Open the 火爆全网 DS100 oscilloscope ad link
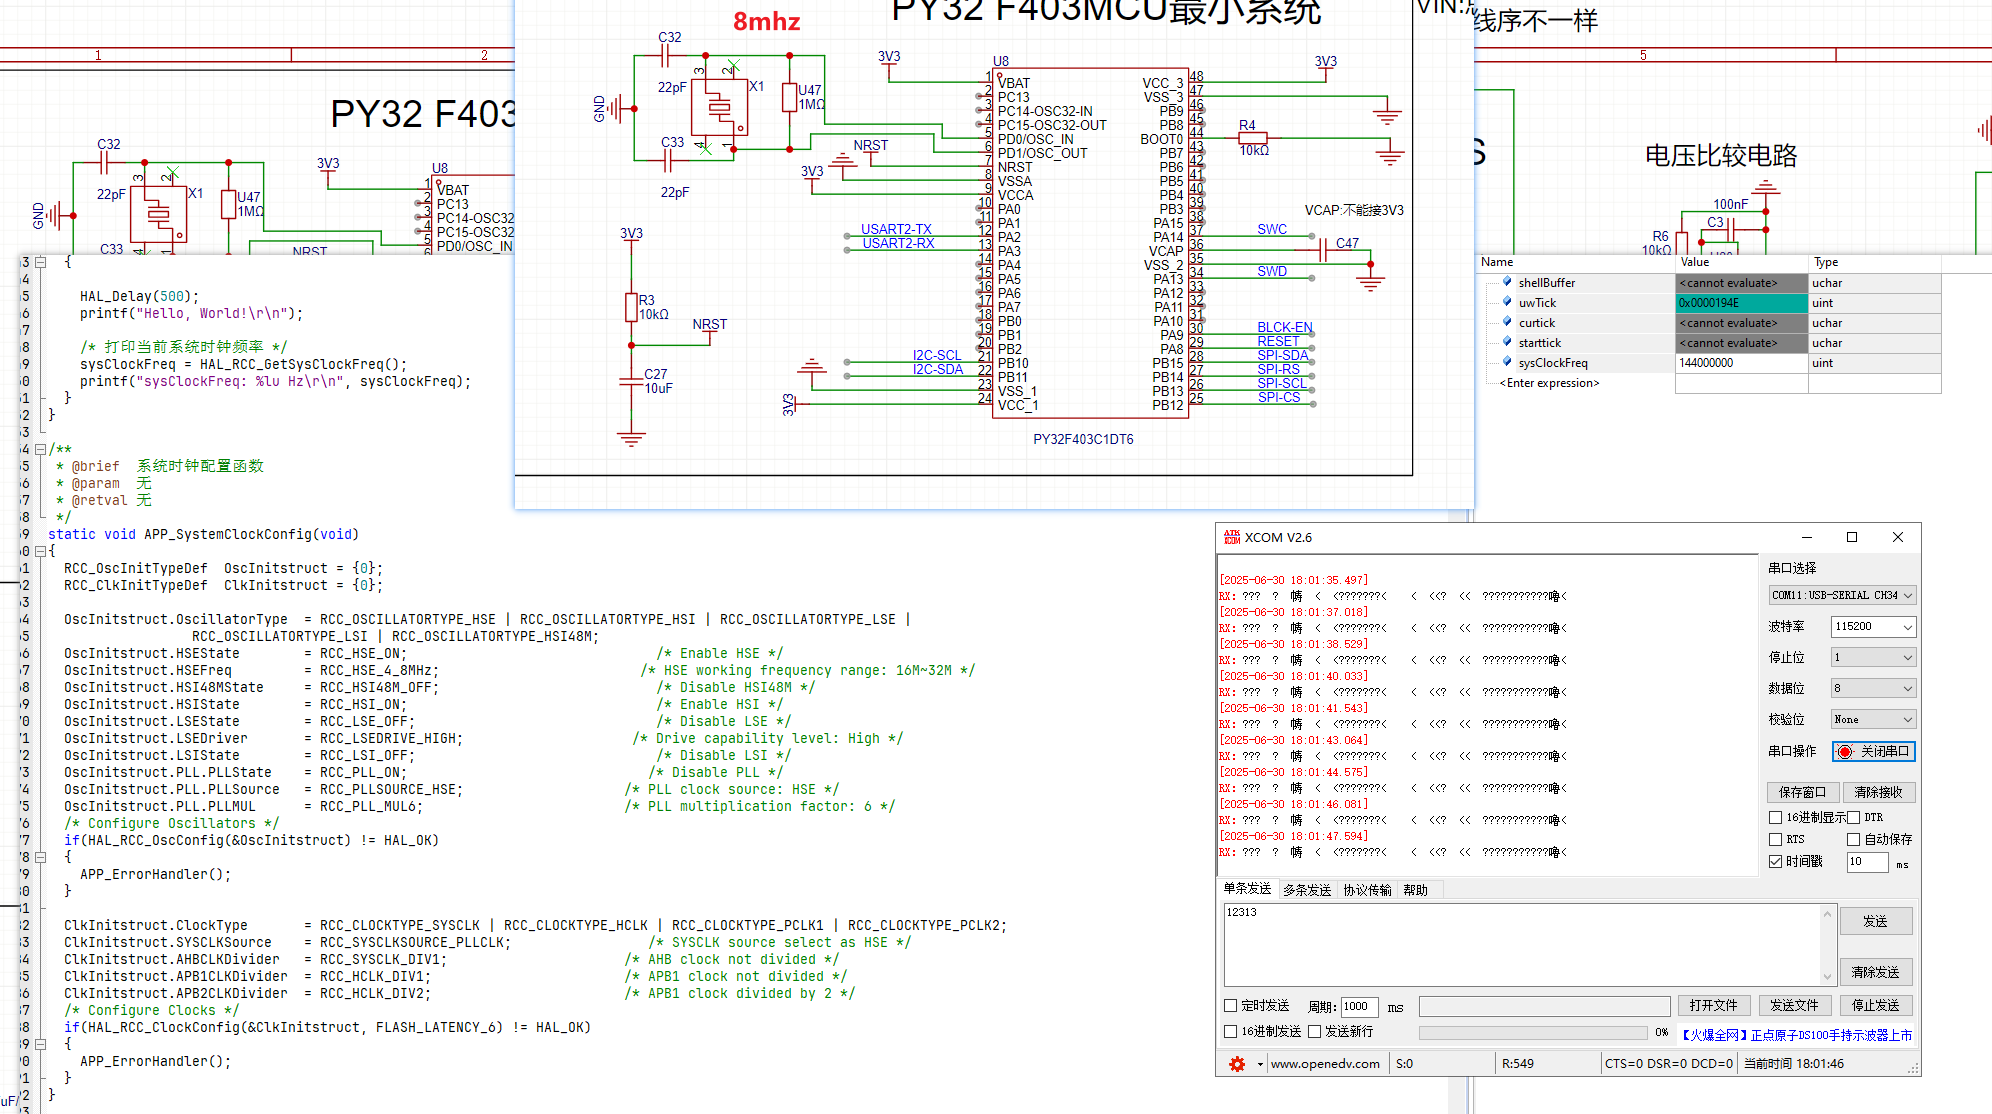Screen dimensions: 1992x1114 (1797, 1035)
